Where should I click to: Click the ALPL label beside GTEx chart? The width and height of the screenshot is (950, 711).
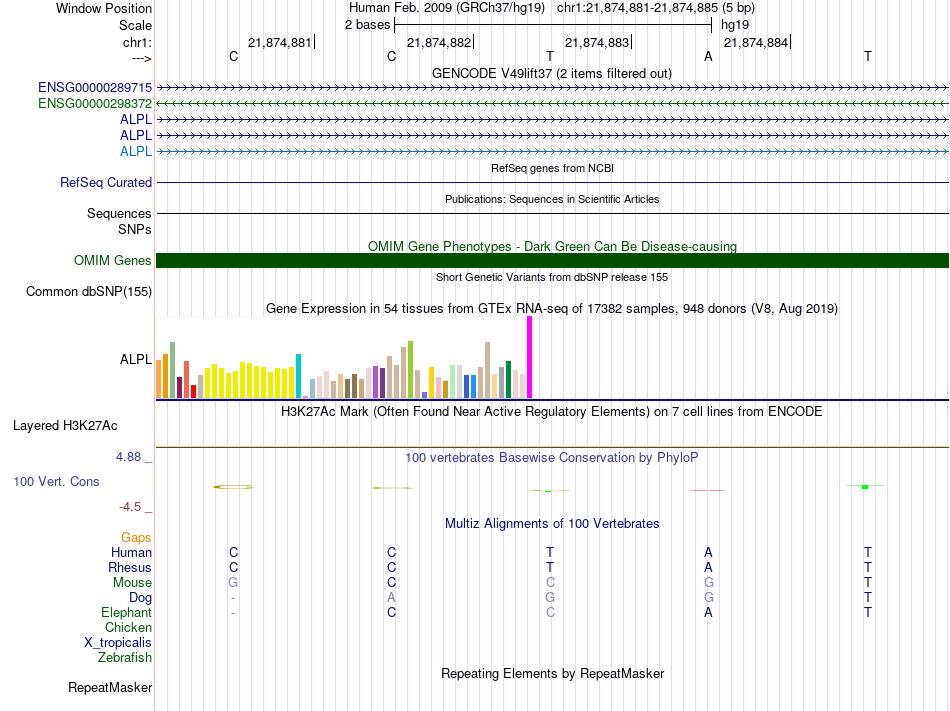[136, 360]
